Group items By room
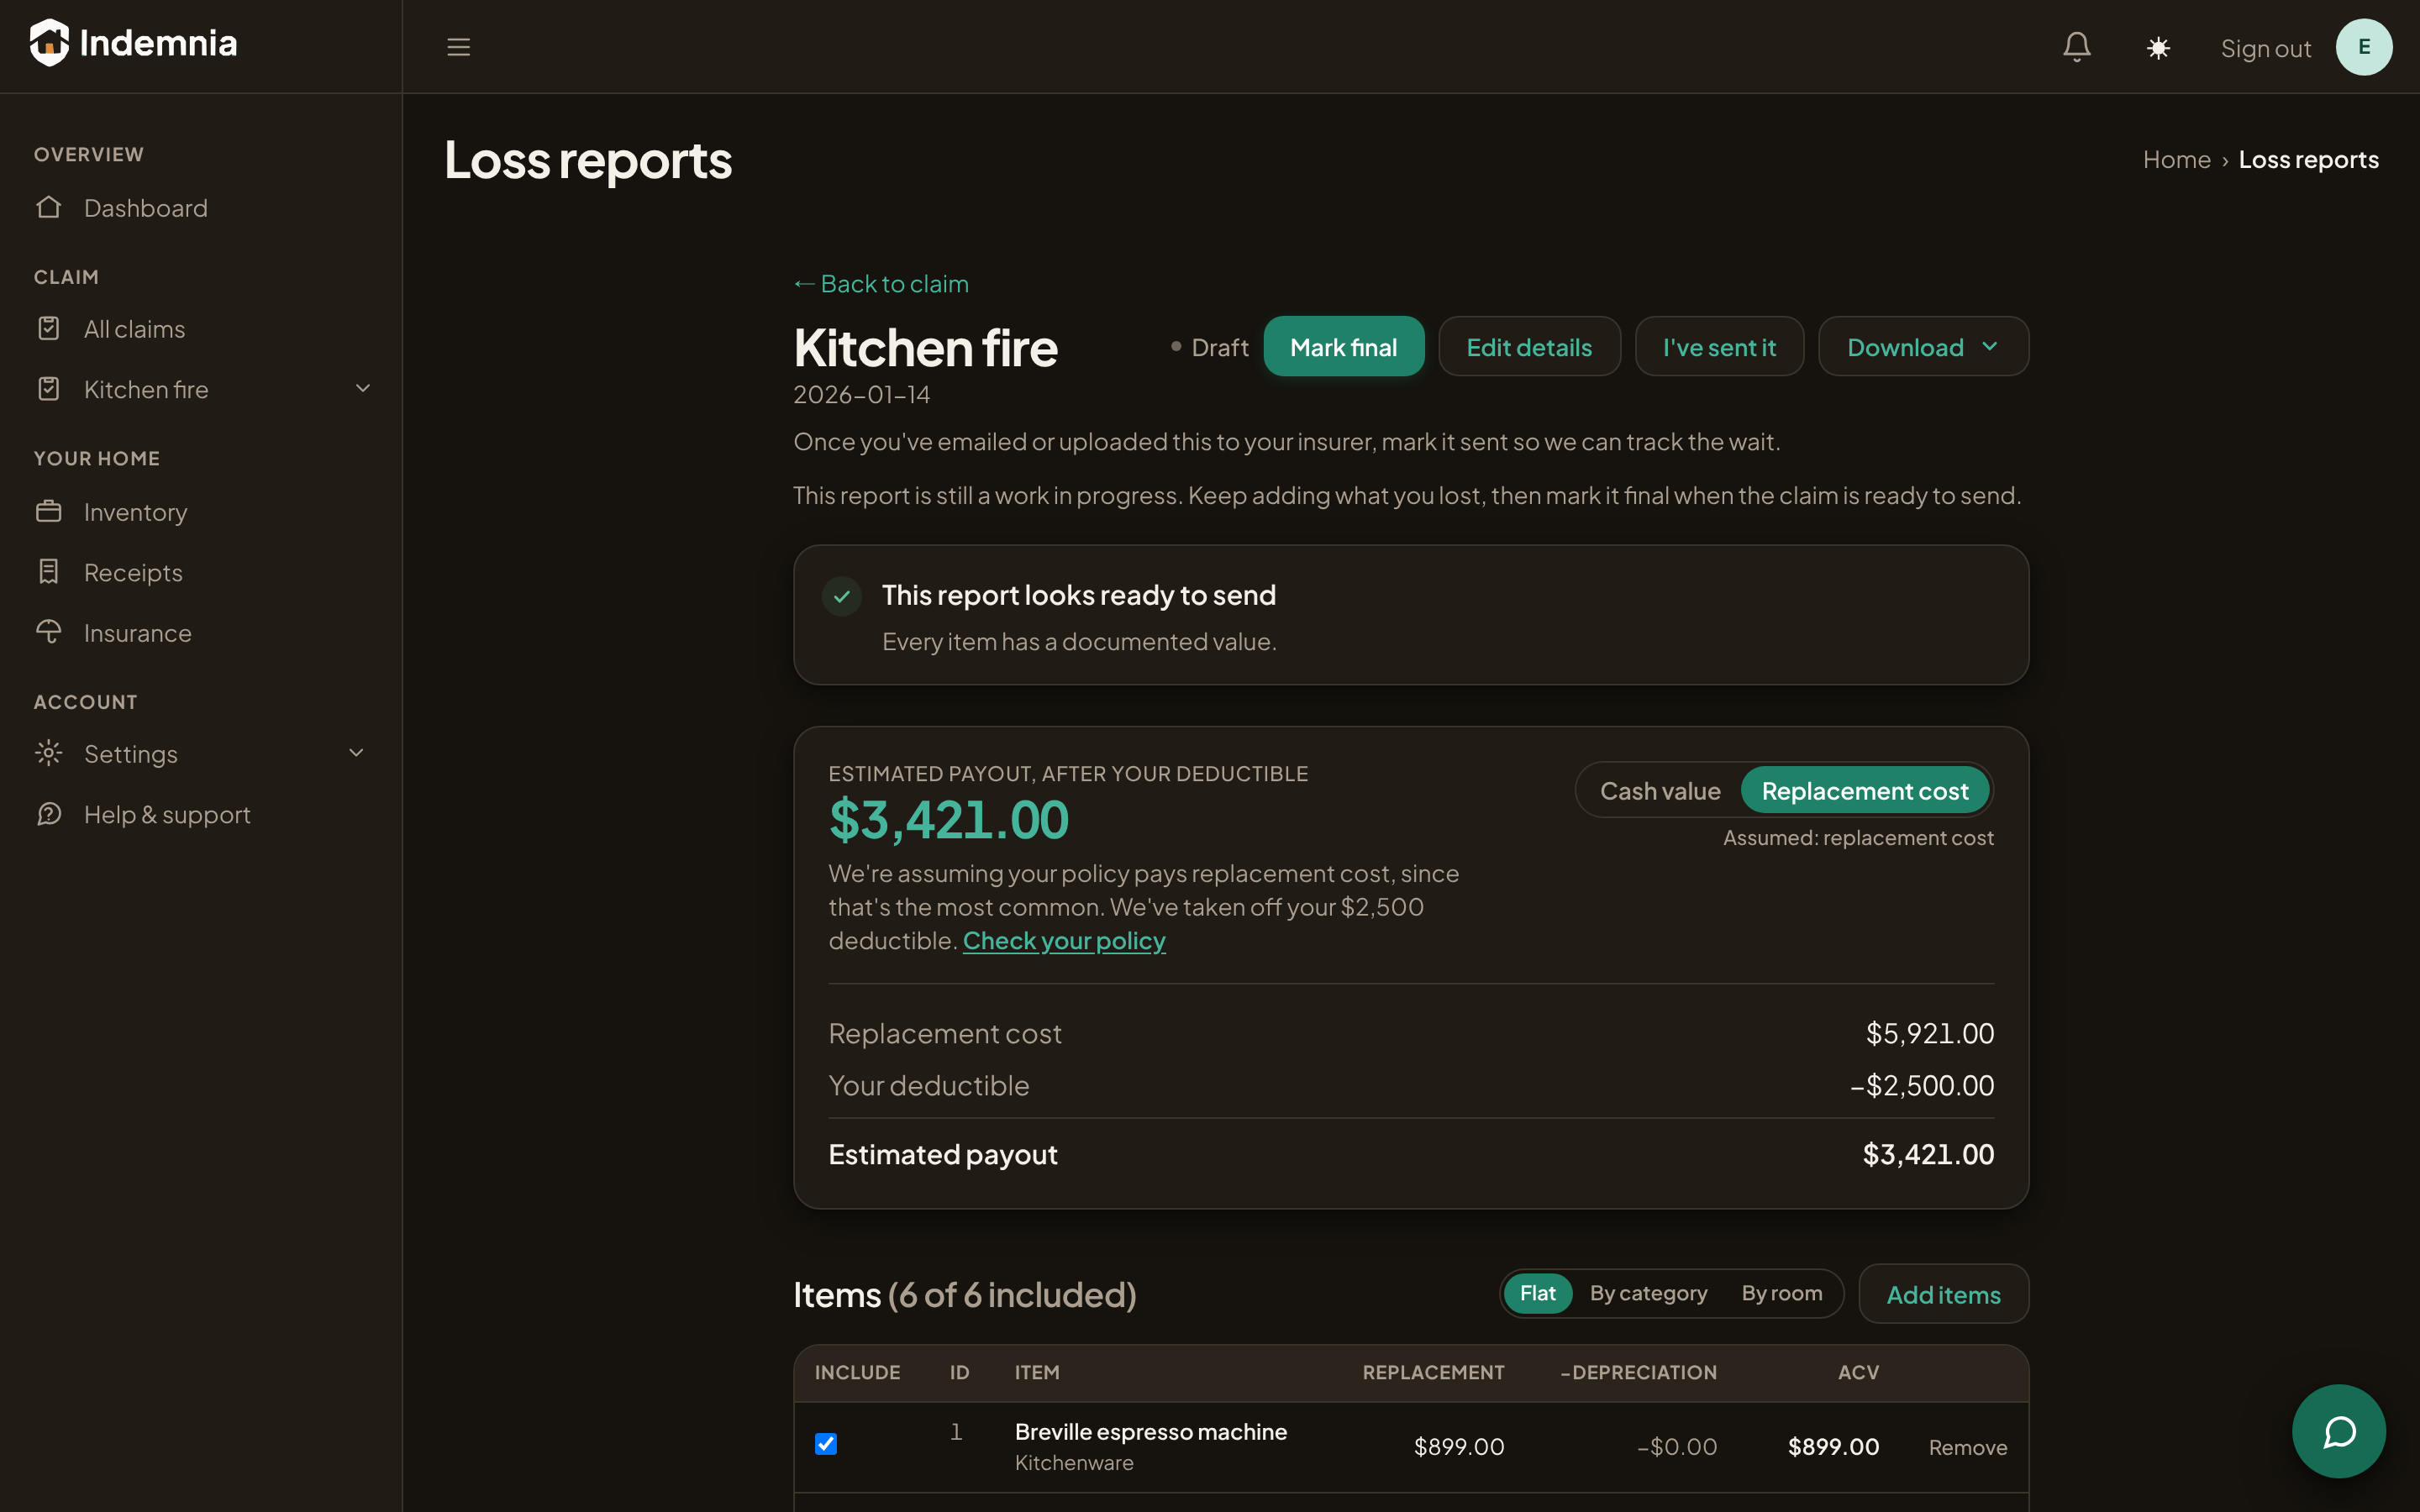The height and width of the screenshot is (1512, 2420). [x=1782, y=1293]
